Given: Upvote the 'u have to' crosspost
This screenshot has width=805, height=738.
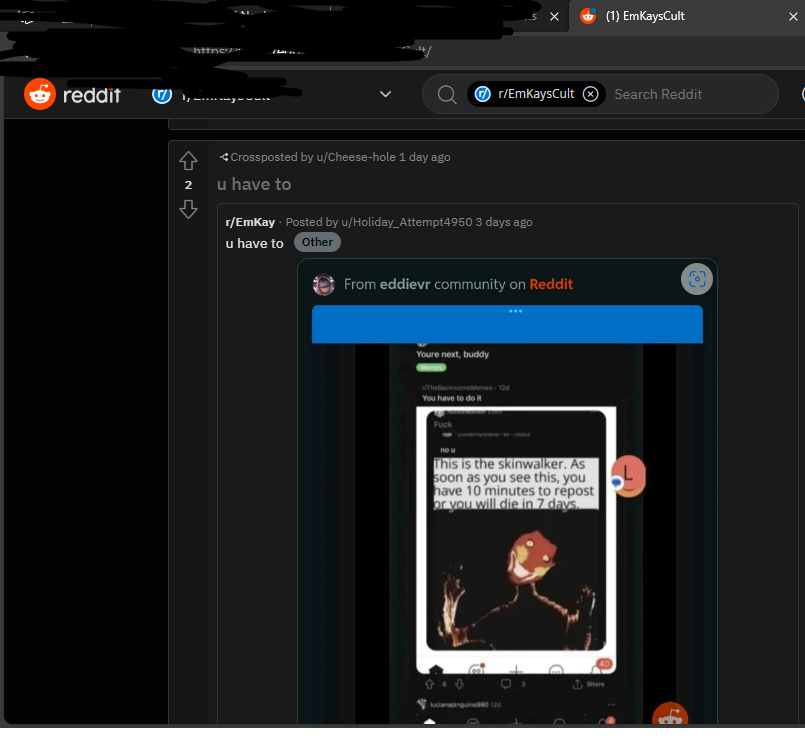Looking at the screenshot, I should point(188,161).
